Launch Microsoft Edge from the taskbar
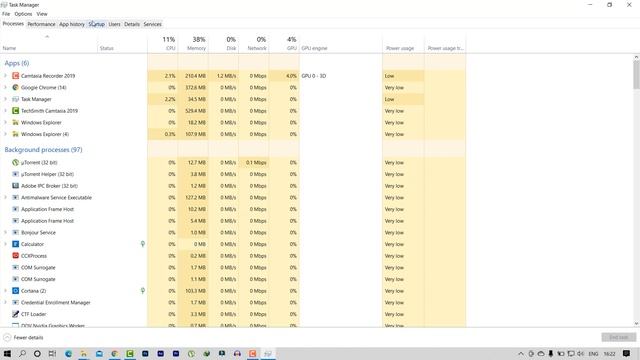This screenshot has height=360, width=640. point(68,353)
